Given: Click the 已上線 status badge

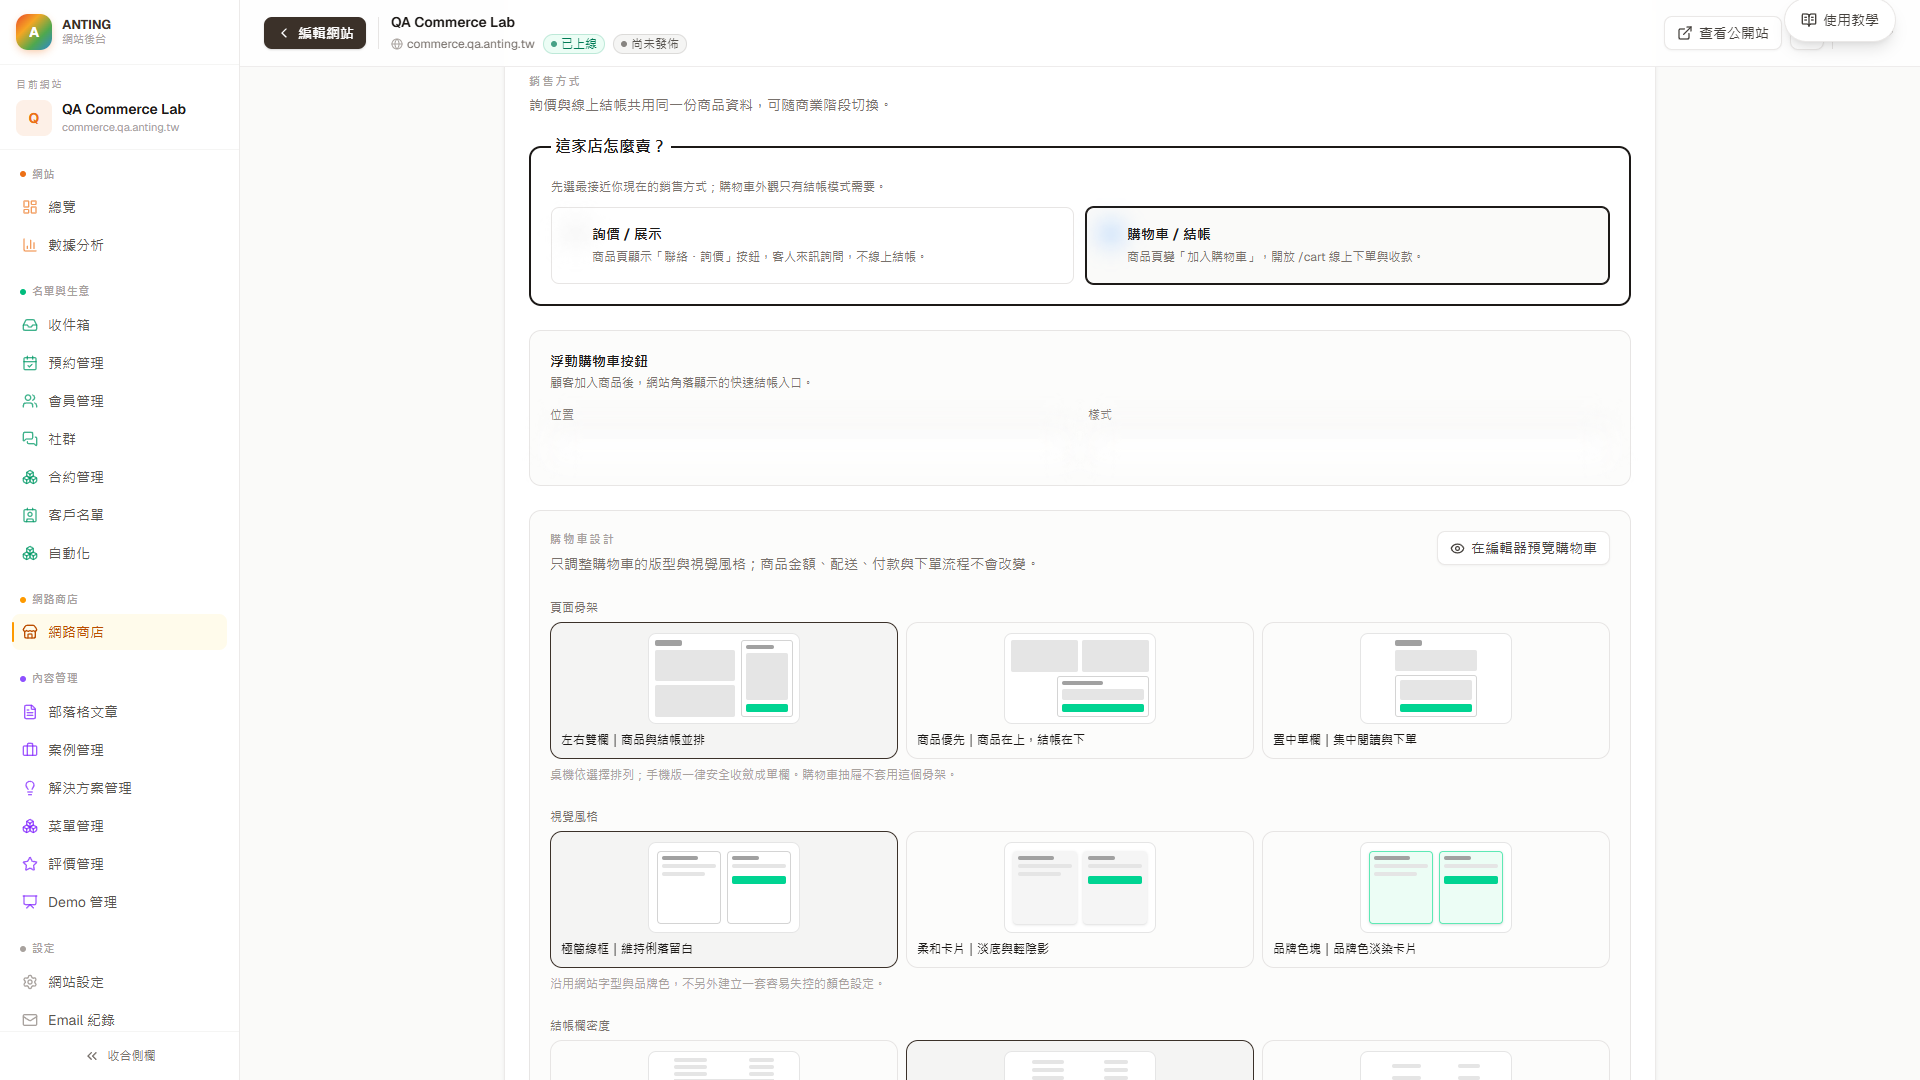Looking at the screenshot, I should (574, 44).
